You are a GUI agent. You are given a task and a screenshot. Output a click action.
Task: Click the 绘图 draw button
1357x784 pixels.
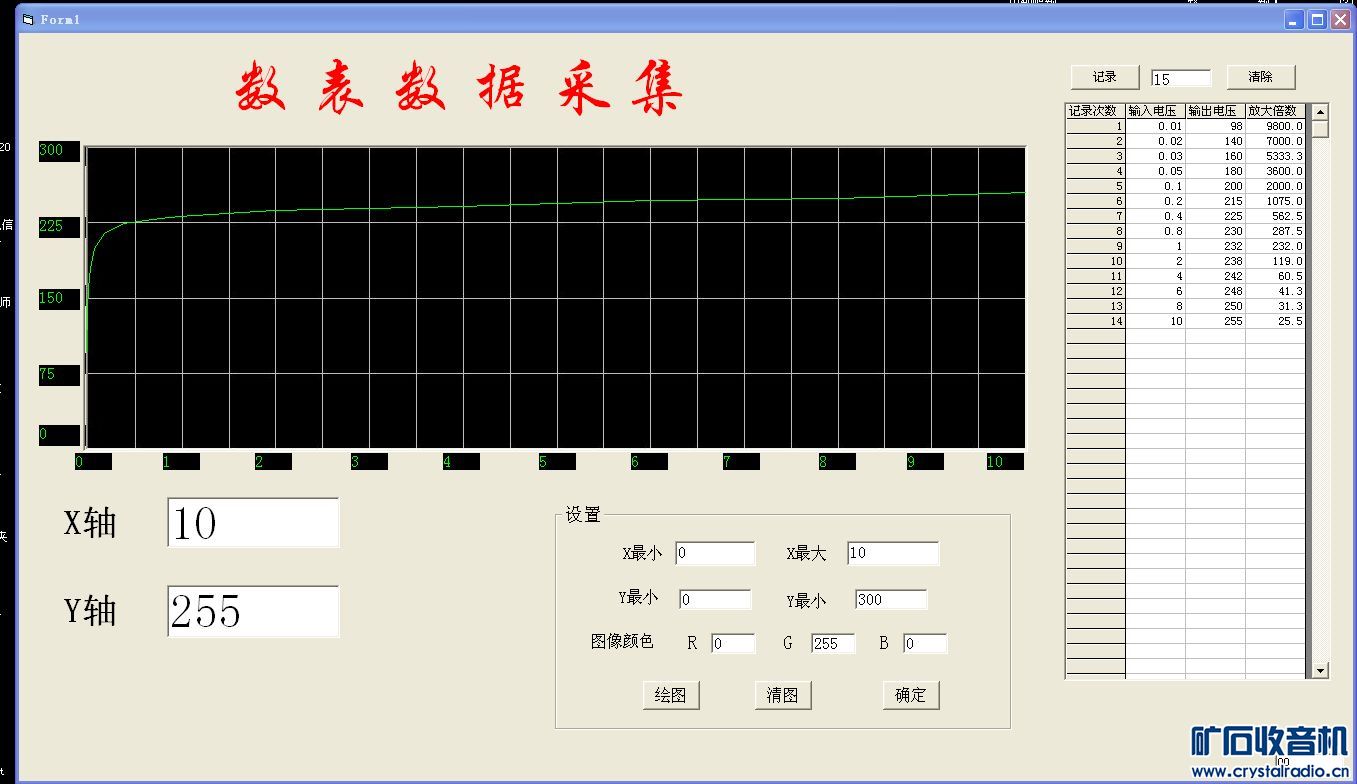coord(670,696)
